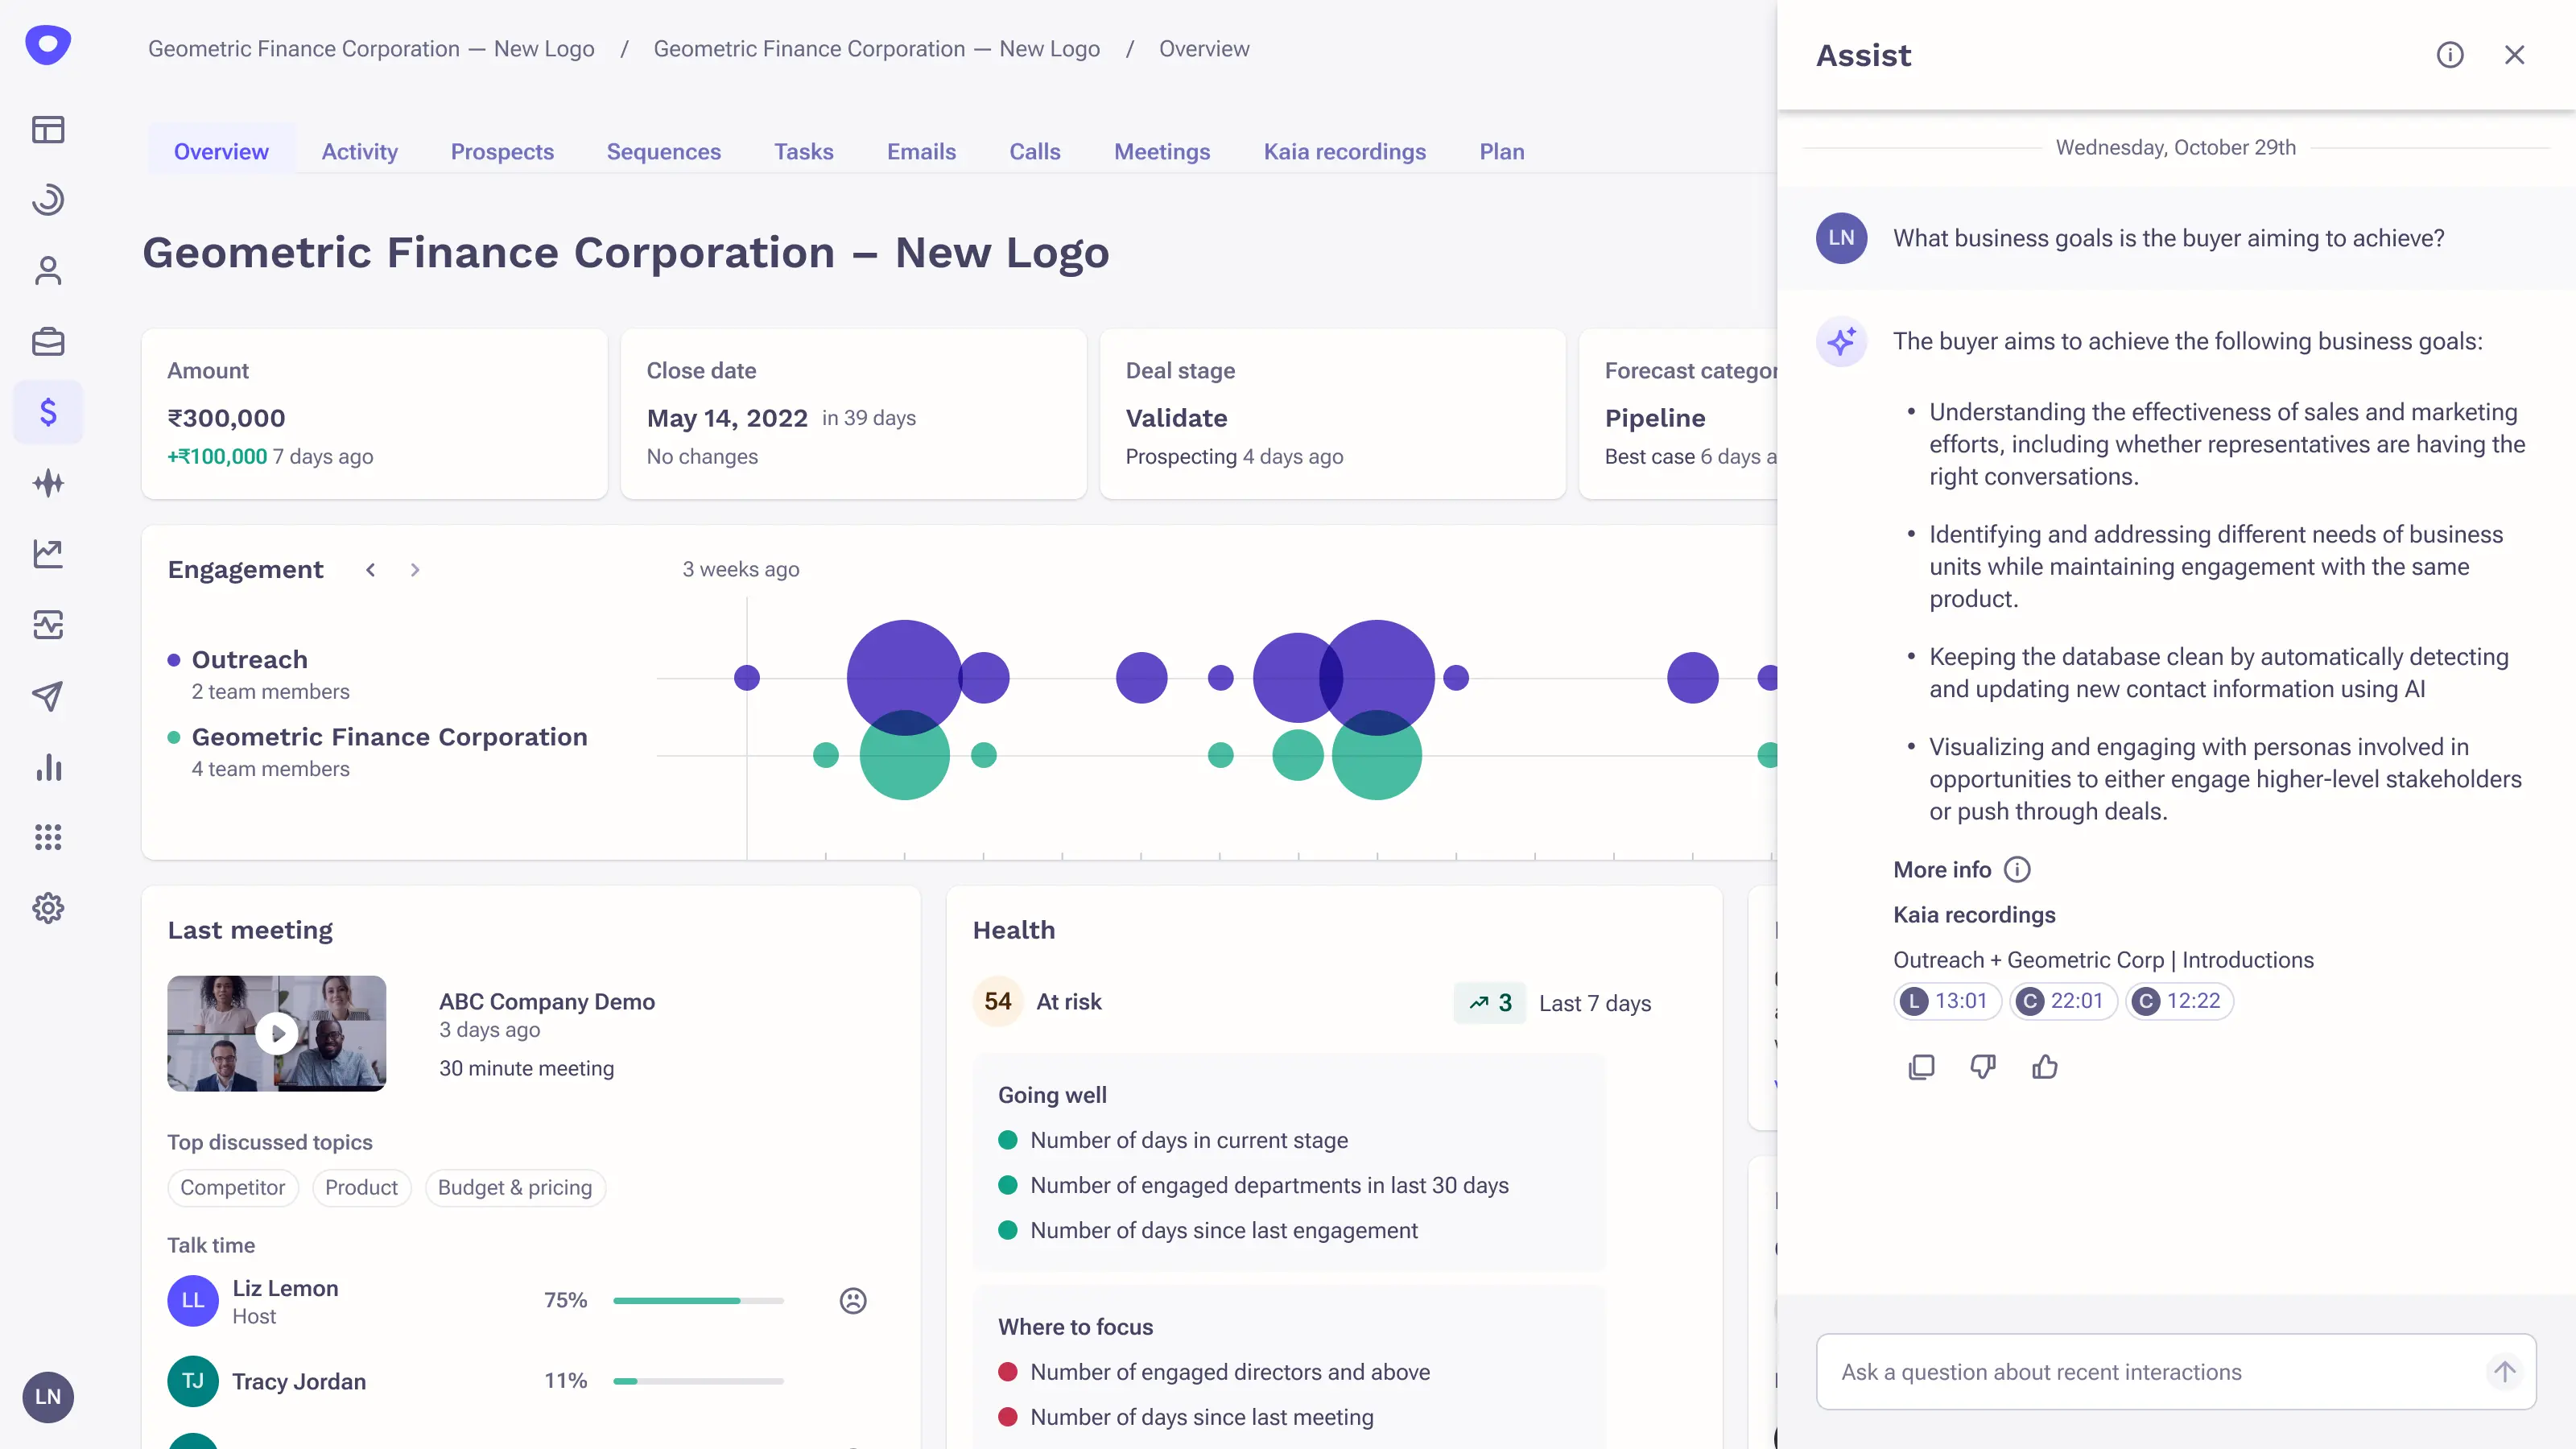Navigate to next Engagement period
The image size is (2576, 1449).
tap(415, 569)
